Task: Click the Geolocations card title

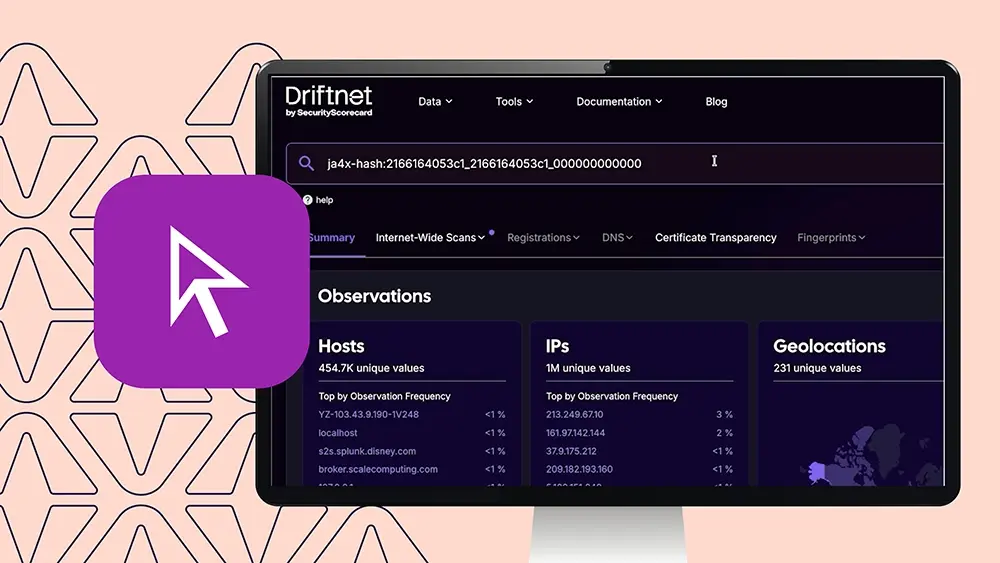Action: [x=829, y=346]
